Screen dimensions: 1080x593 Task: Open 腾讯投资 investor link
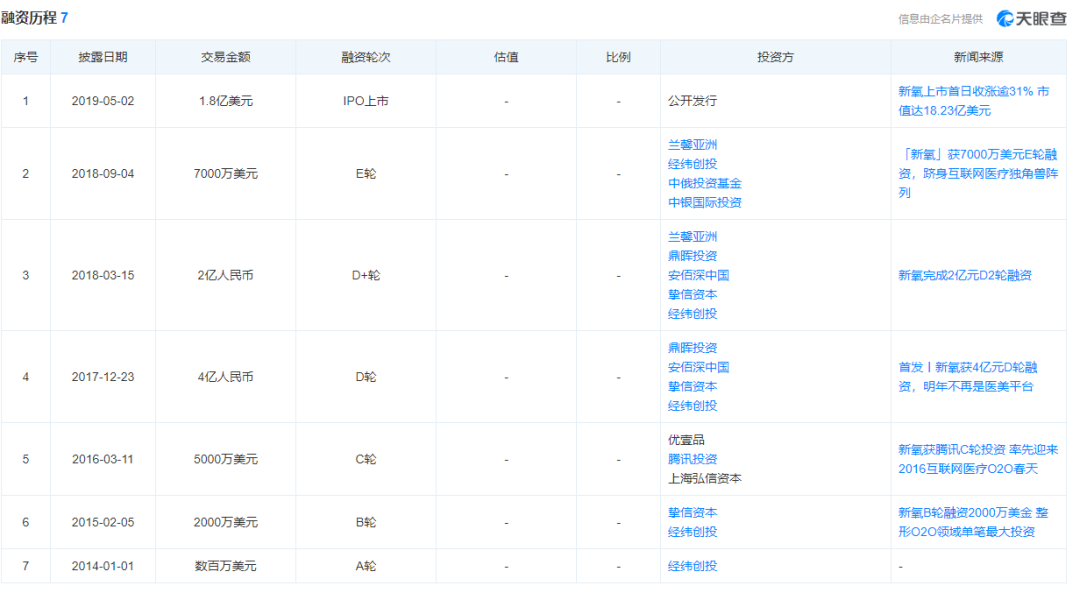coord(692,459)
